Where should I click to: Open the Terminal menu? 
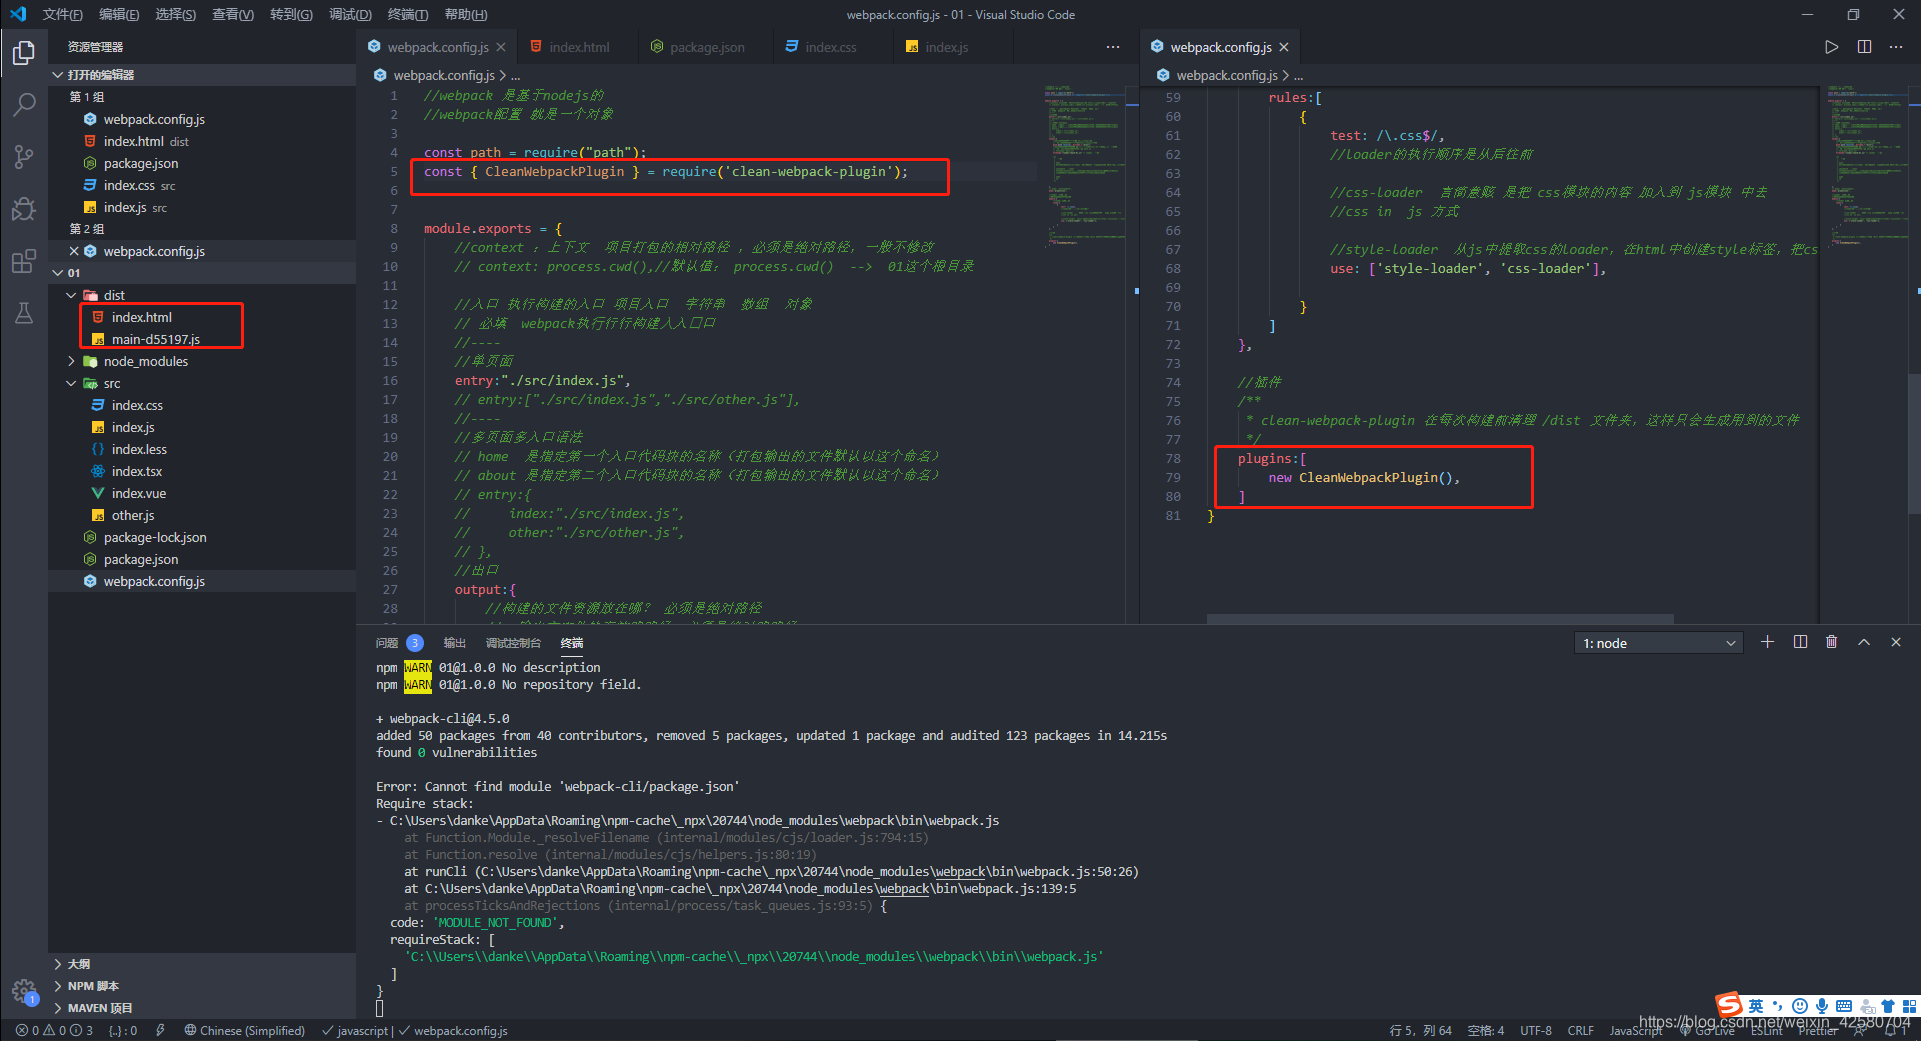click(x=408, y=14)
